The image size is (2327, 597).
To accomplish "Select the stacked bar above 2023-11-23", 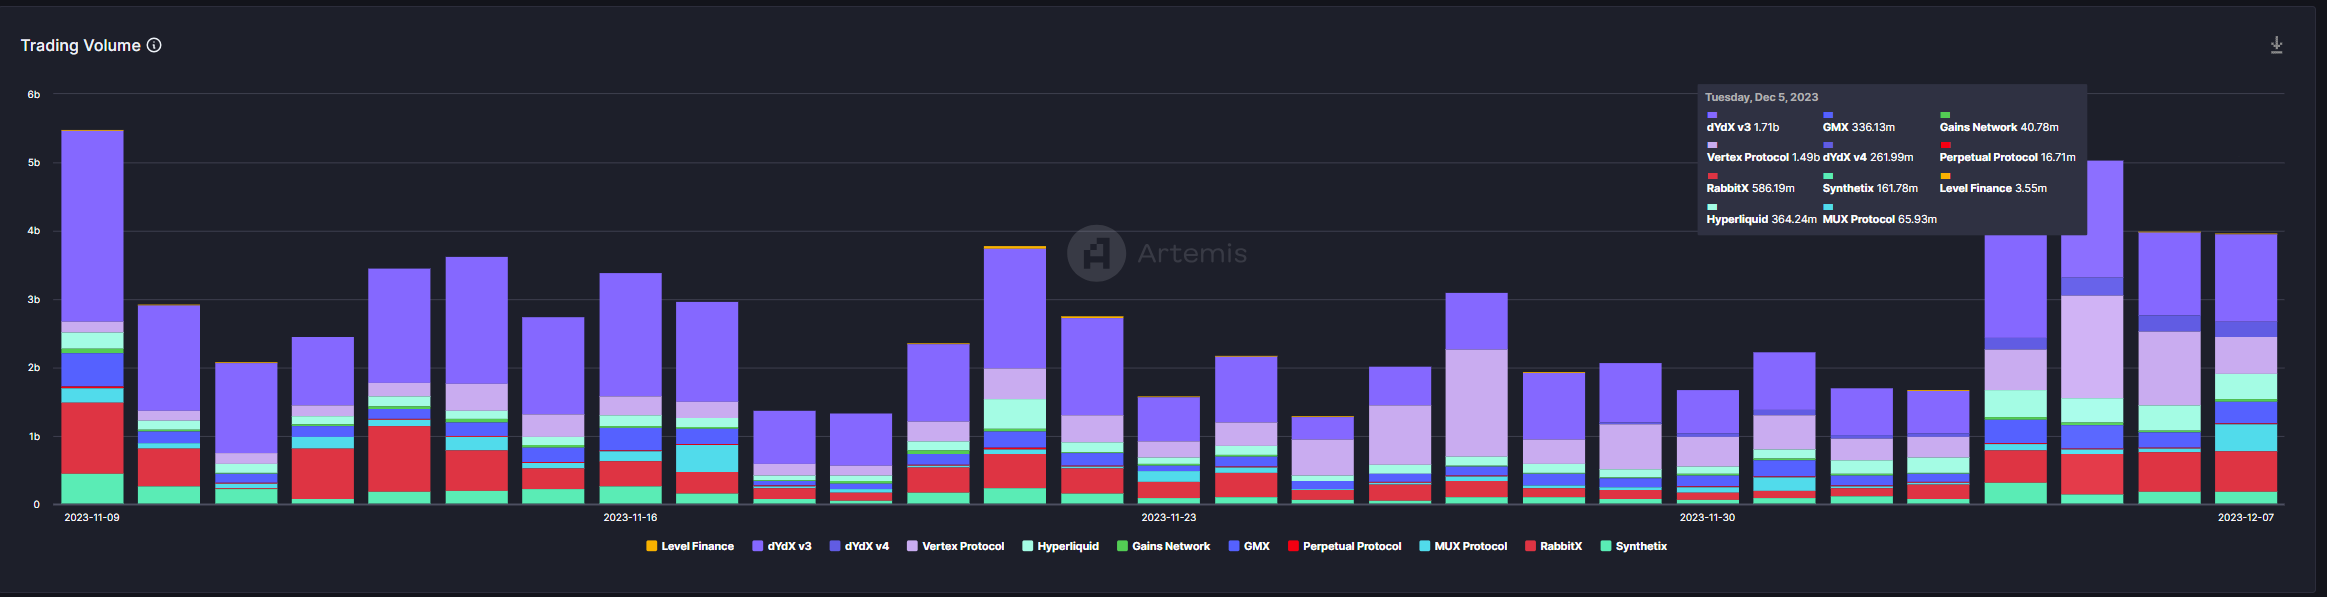I will point(1168,450).
